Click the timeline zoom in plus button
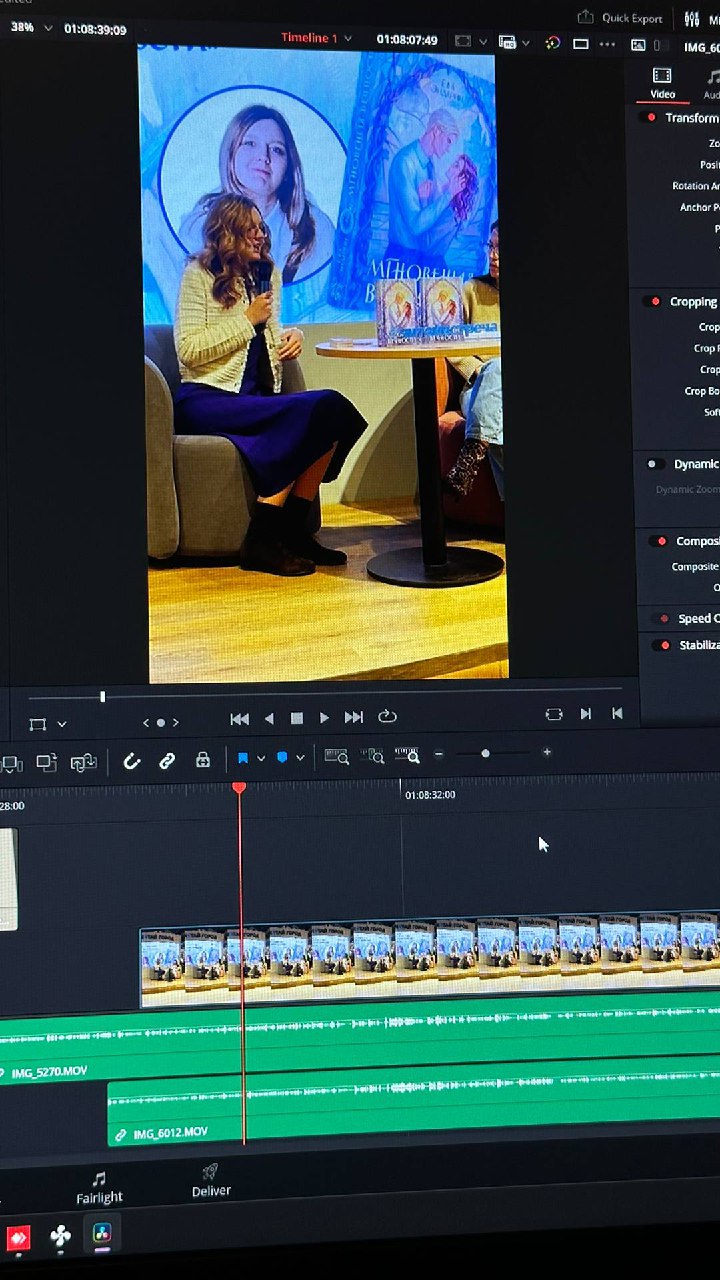This screenshot has width=720, height=1280. (x=546, y=752)
